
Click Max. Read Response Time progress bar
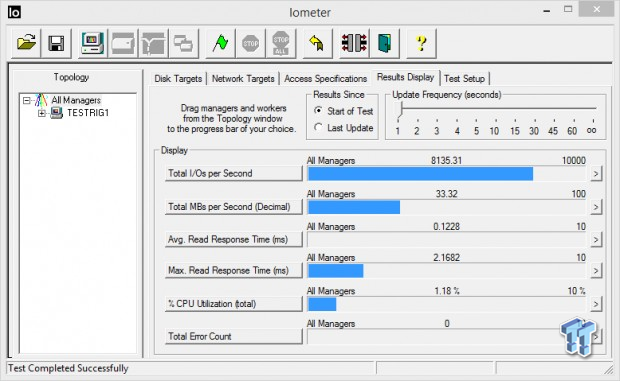pyautogui.click(x=447, y=271)
